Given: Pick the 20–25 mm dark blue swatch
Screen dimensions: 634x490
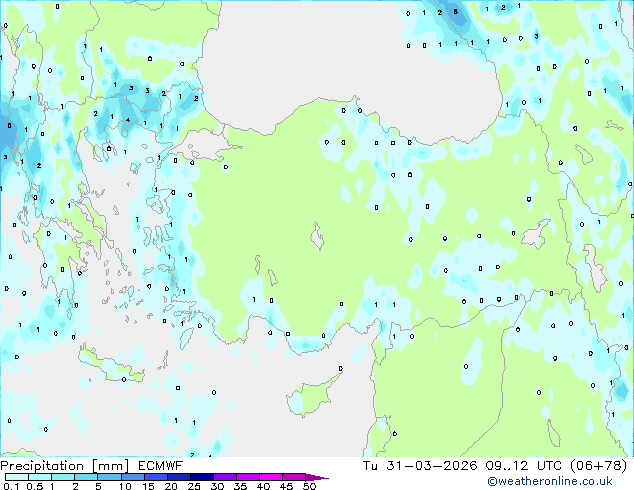Looking at the screenshot, I should click(x=178, y=477).
